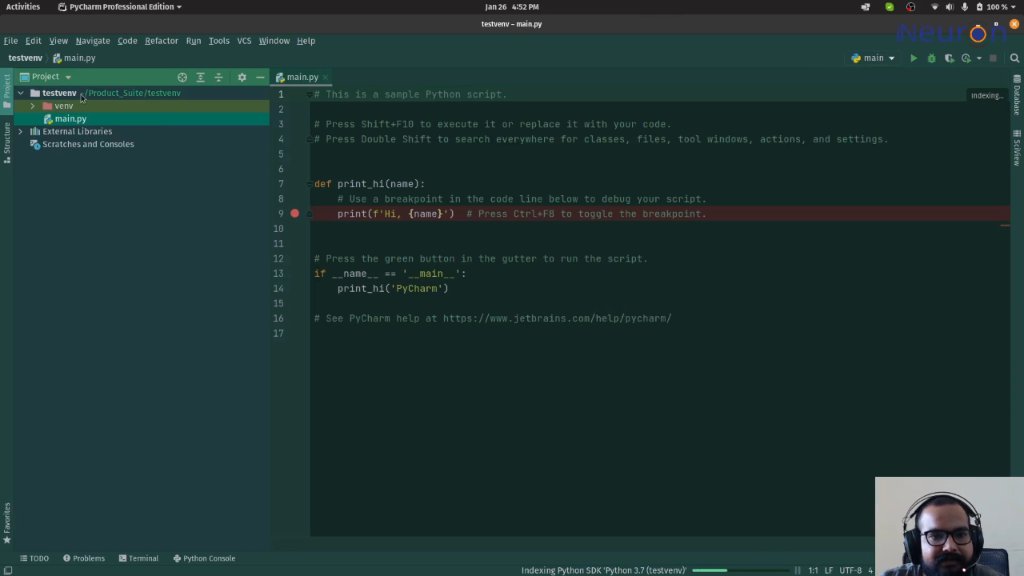
Task: Select main.py in the project tree
Action: pyautogui.click(x=71, y=119)
